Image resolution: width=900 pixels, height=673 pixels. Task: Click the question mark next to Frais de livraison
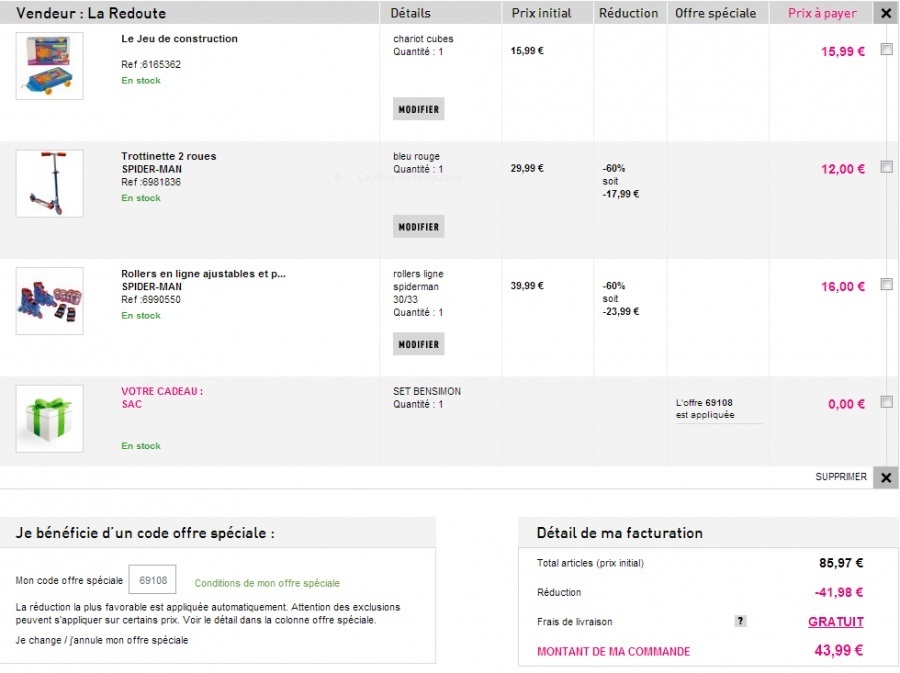click(x=740, y=621)
